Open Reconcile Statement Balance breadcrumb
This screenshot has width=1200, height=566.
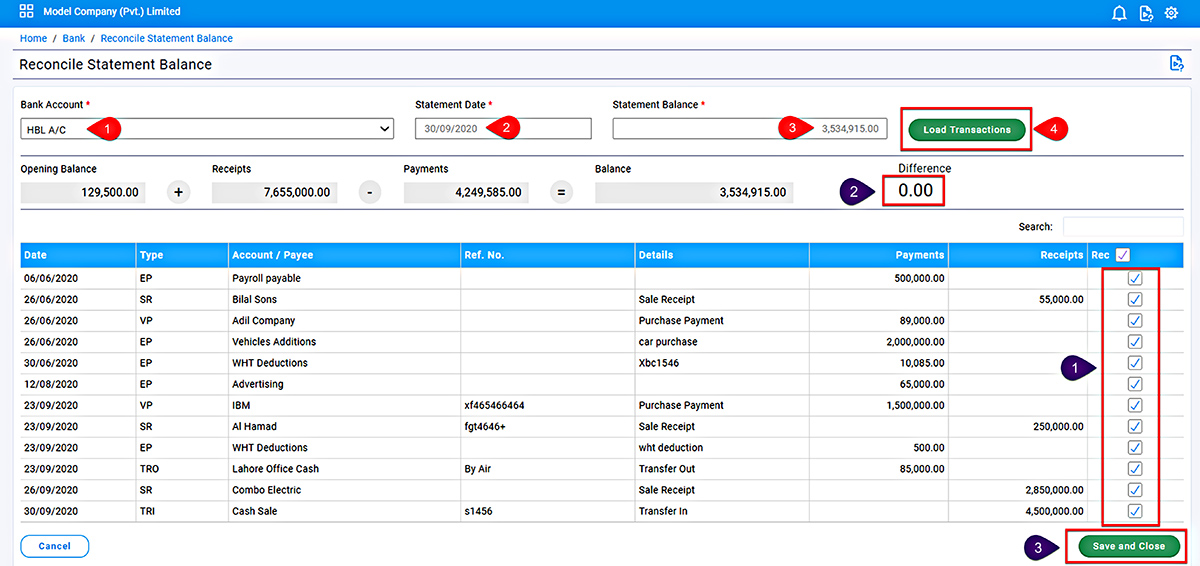(166, 38)
